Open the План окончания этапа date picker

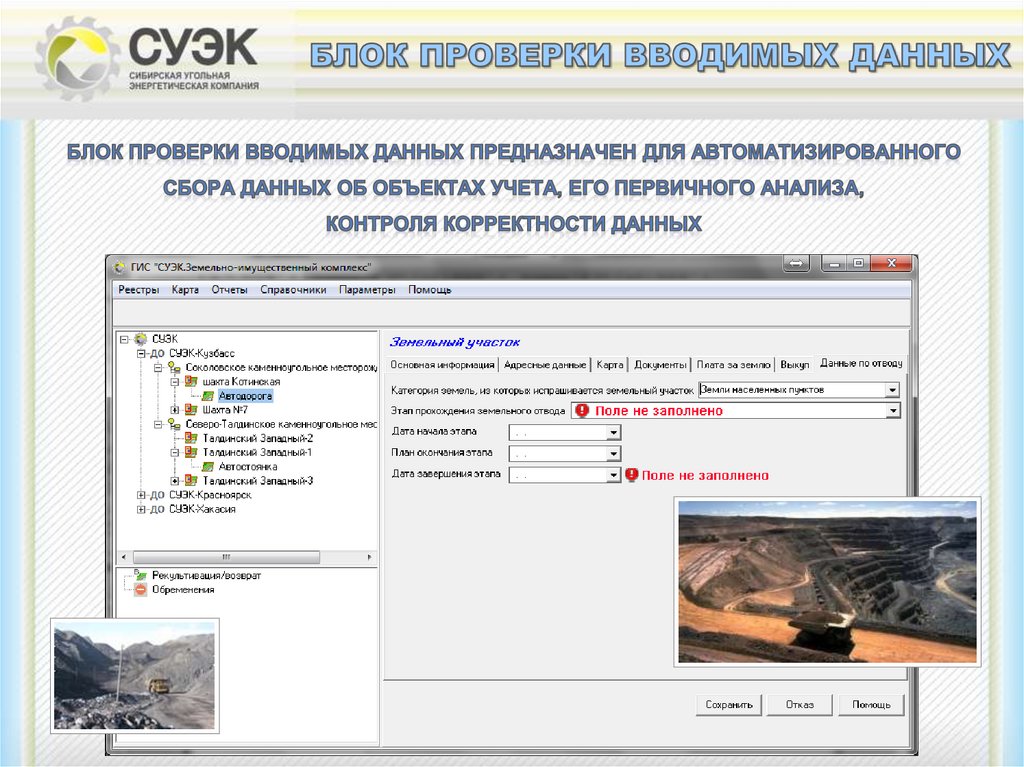(613, 453)
